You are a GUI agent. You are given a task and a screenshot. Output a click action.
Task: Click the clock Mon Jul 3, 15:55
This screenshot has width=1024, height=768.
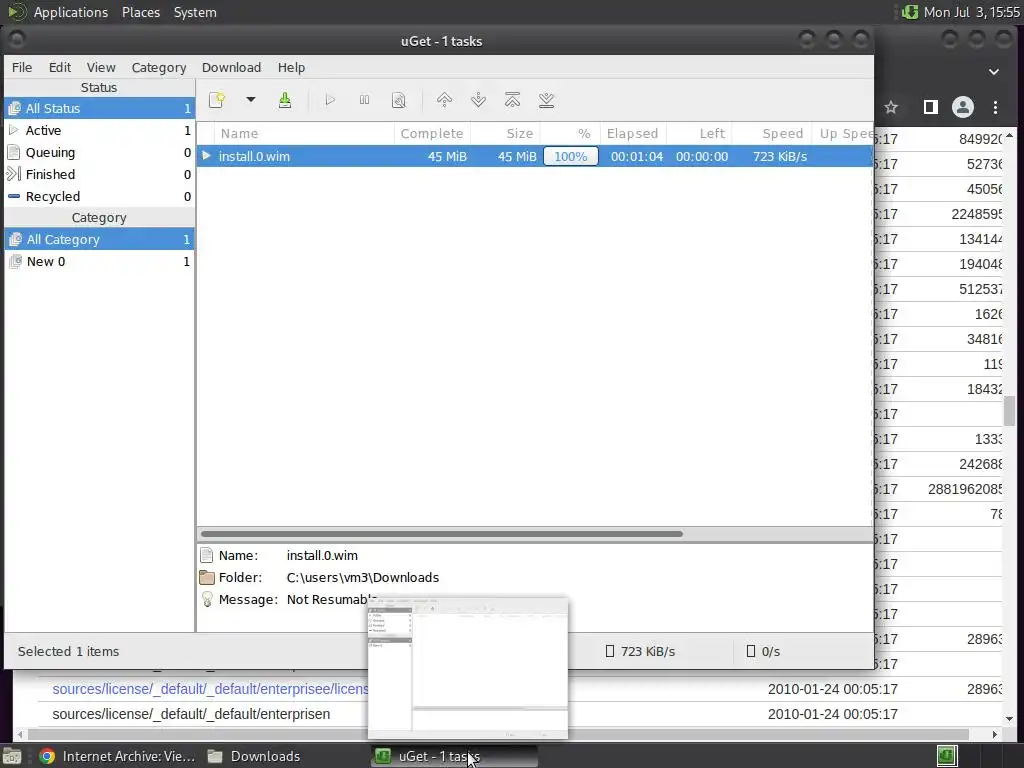pos(972,12)
